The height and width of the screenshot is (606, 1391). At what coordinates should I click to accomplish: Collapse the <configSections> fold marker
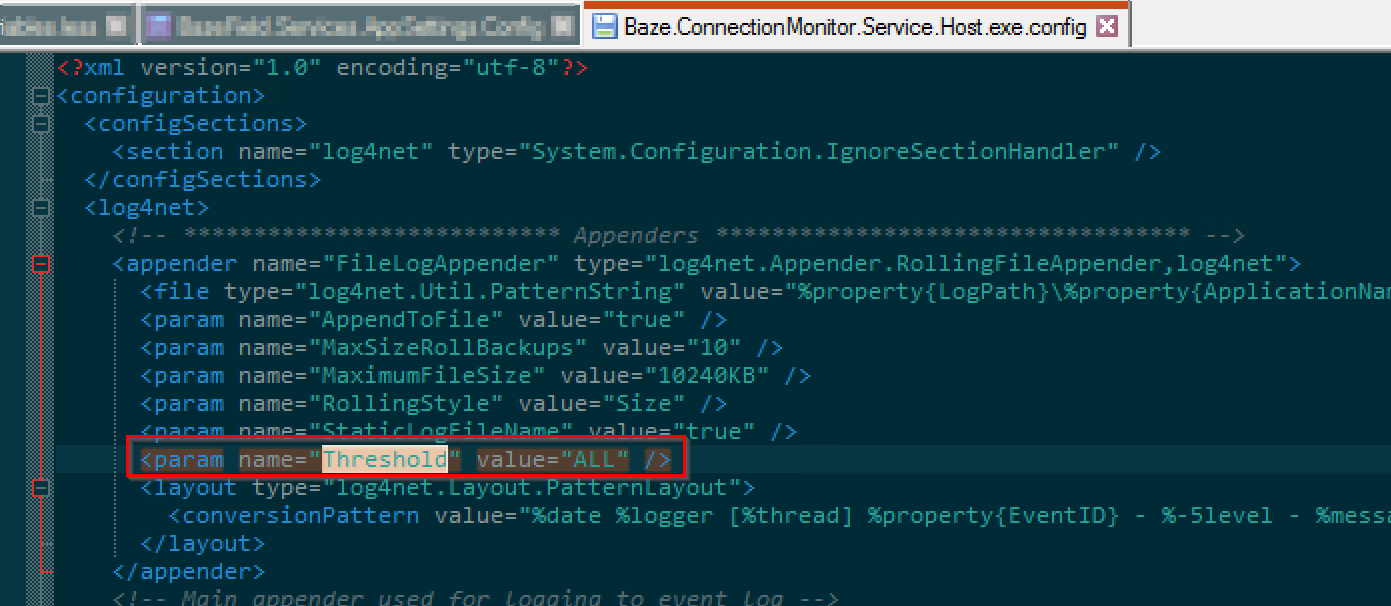[x=41, y=124]
